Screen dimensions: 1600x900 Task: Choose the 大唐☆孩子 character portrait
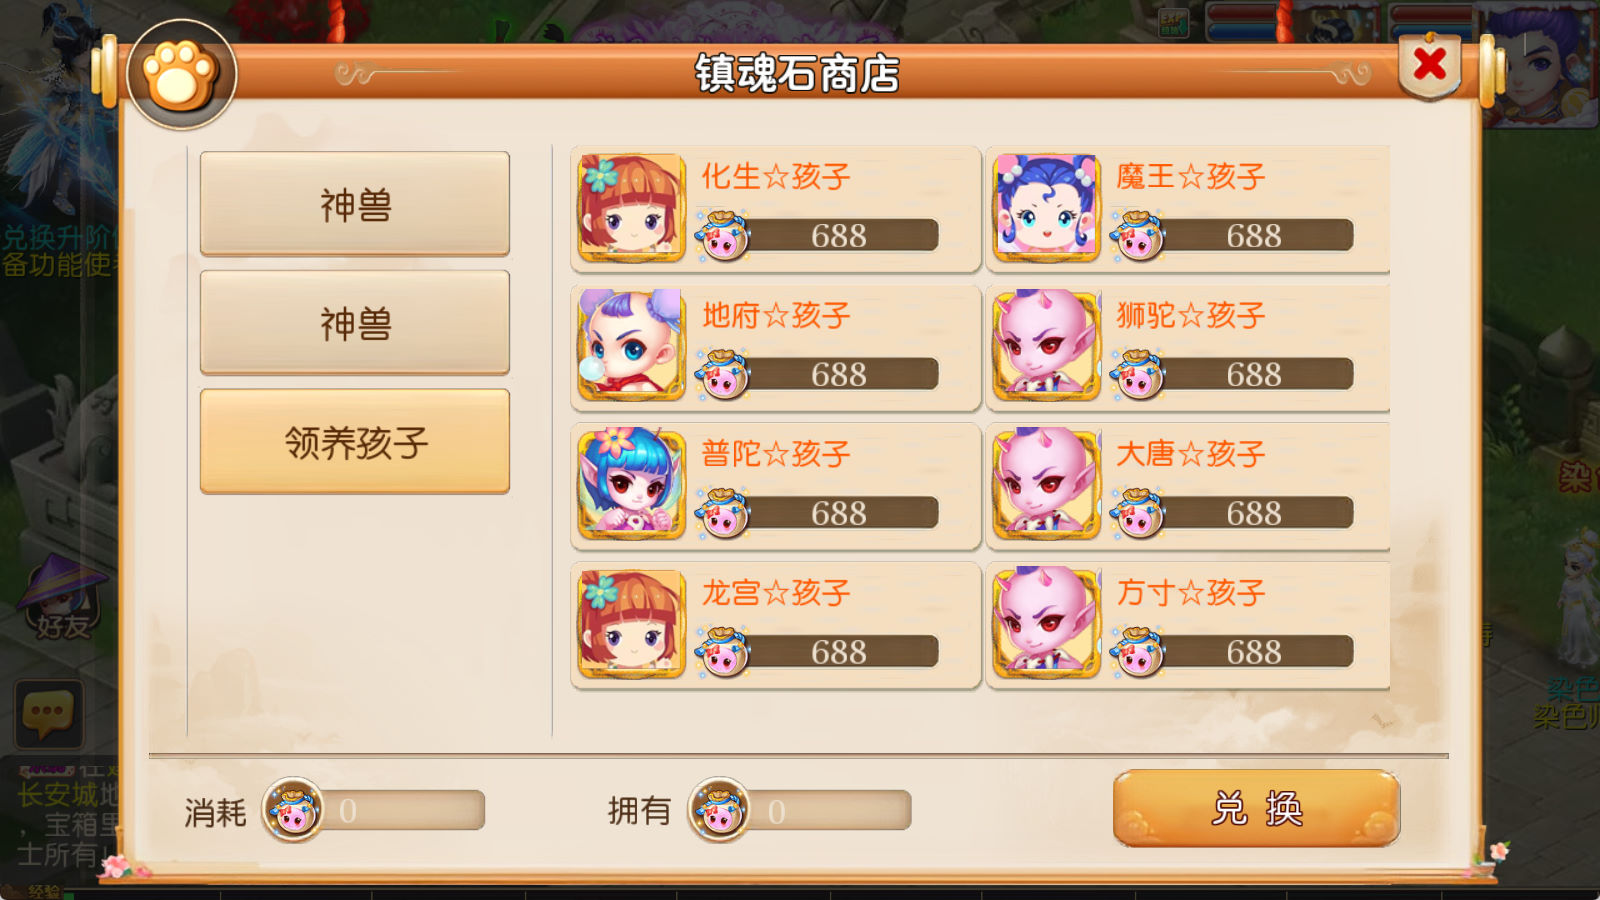(1047, 485)
